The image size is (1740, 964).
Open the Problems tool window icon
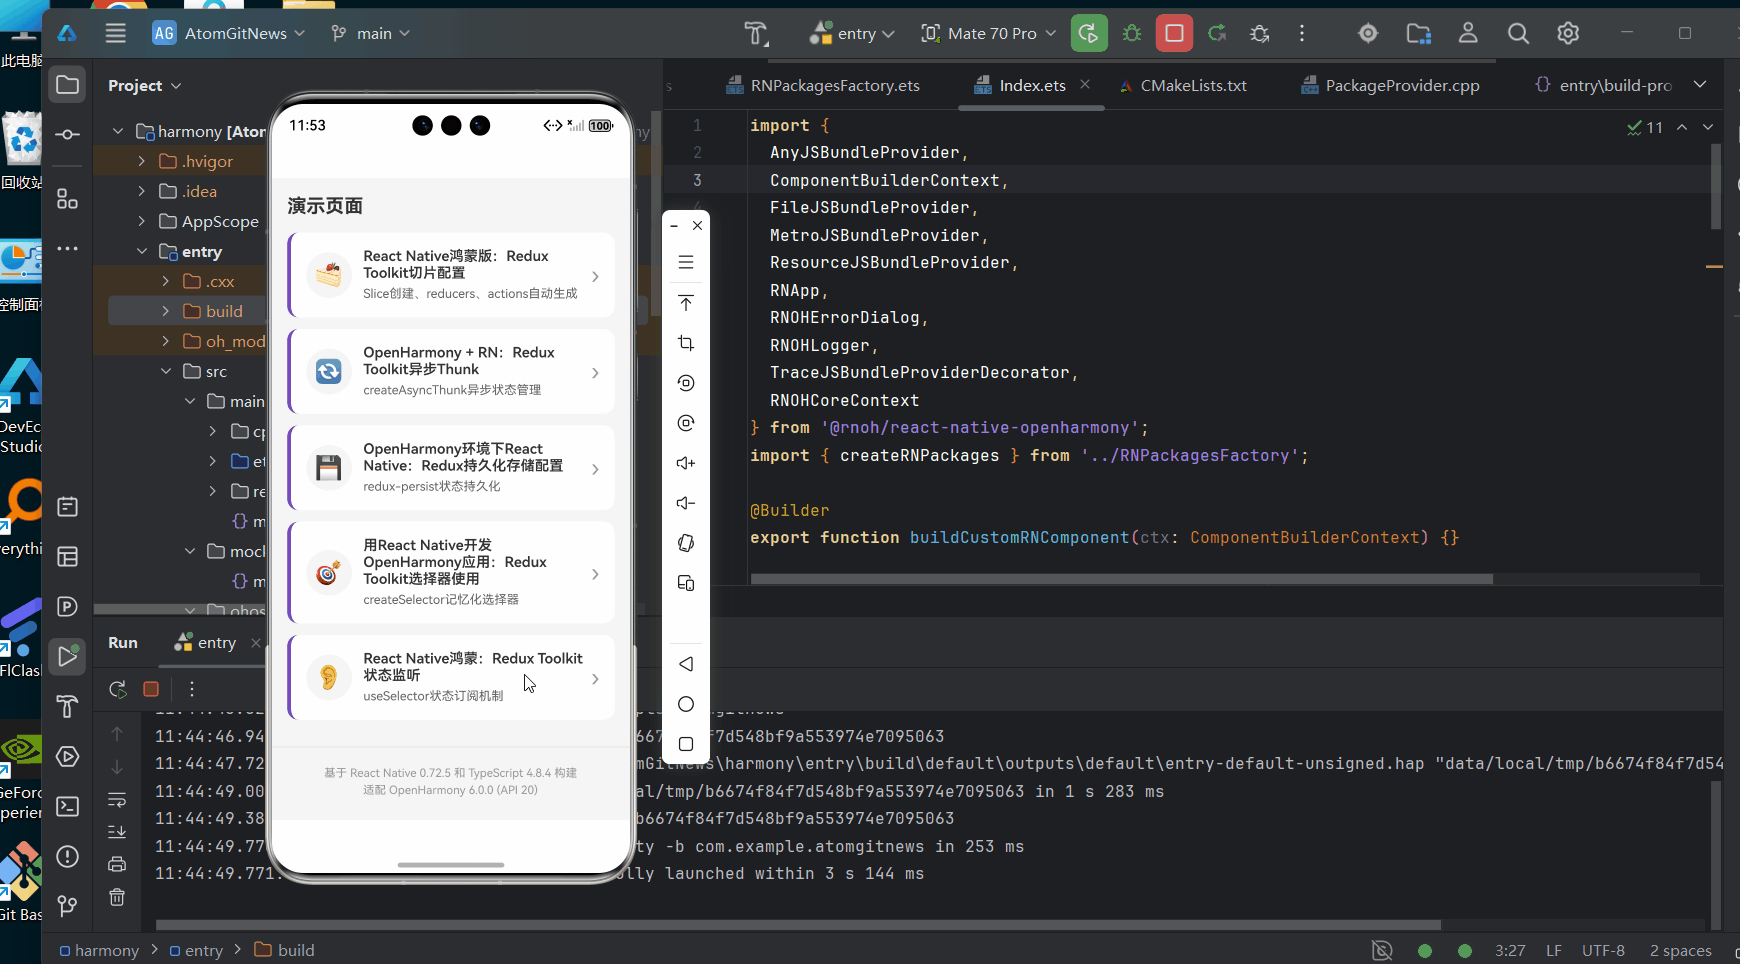click(x=67, y=856)
